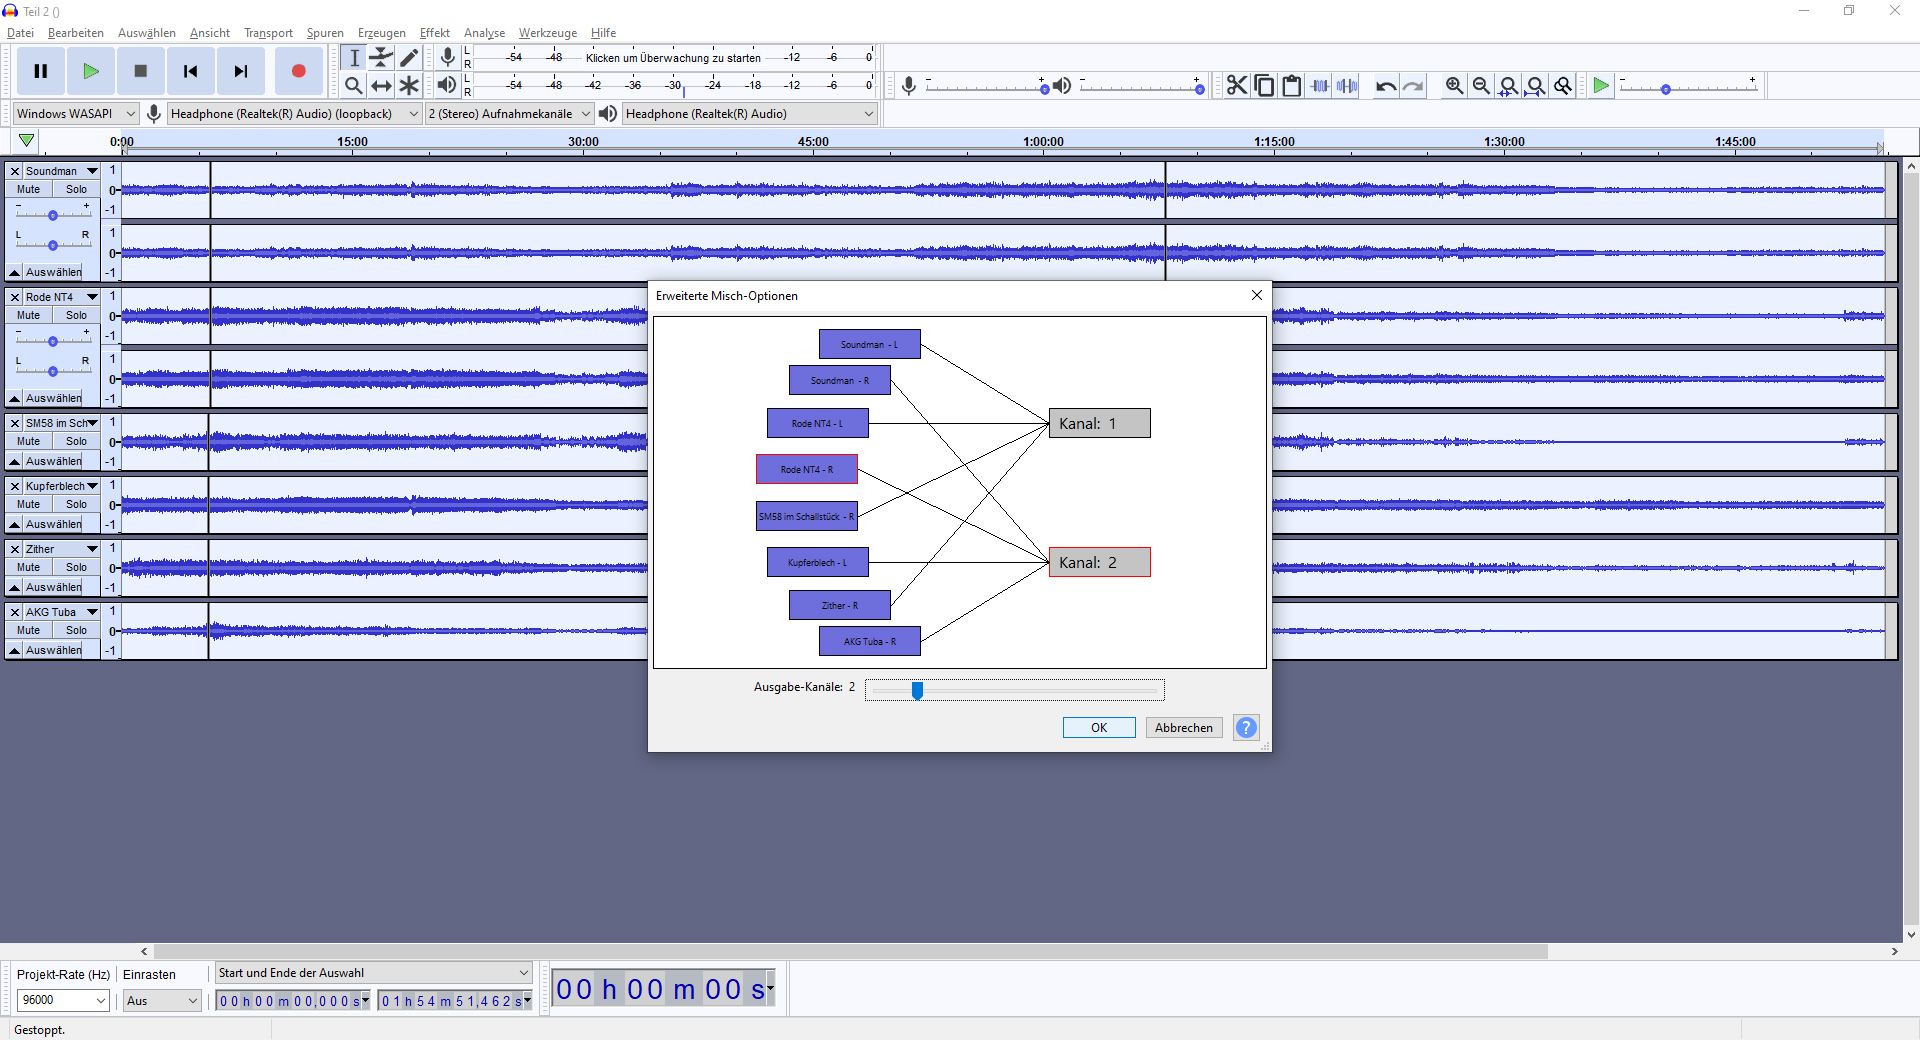Select the Draw pencil tool
Screen dimensions: 1920x1040
click(409, 58)
